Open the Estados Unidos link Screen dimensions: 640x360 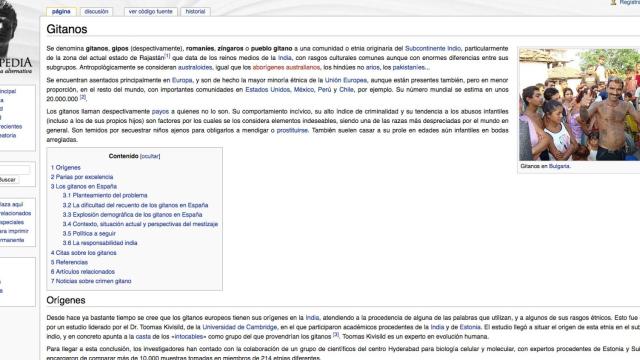click(267, 90)
